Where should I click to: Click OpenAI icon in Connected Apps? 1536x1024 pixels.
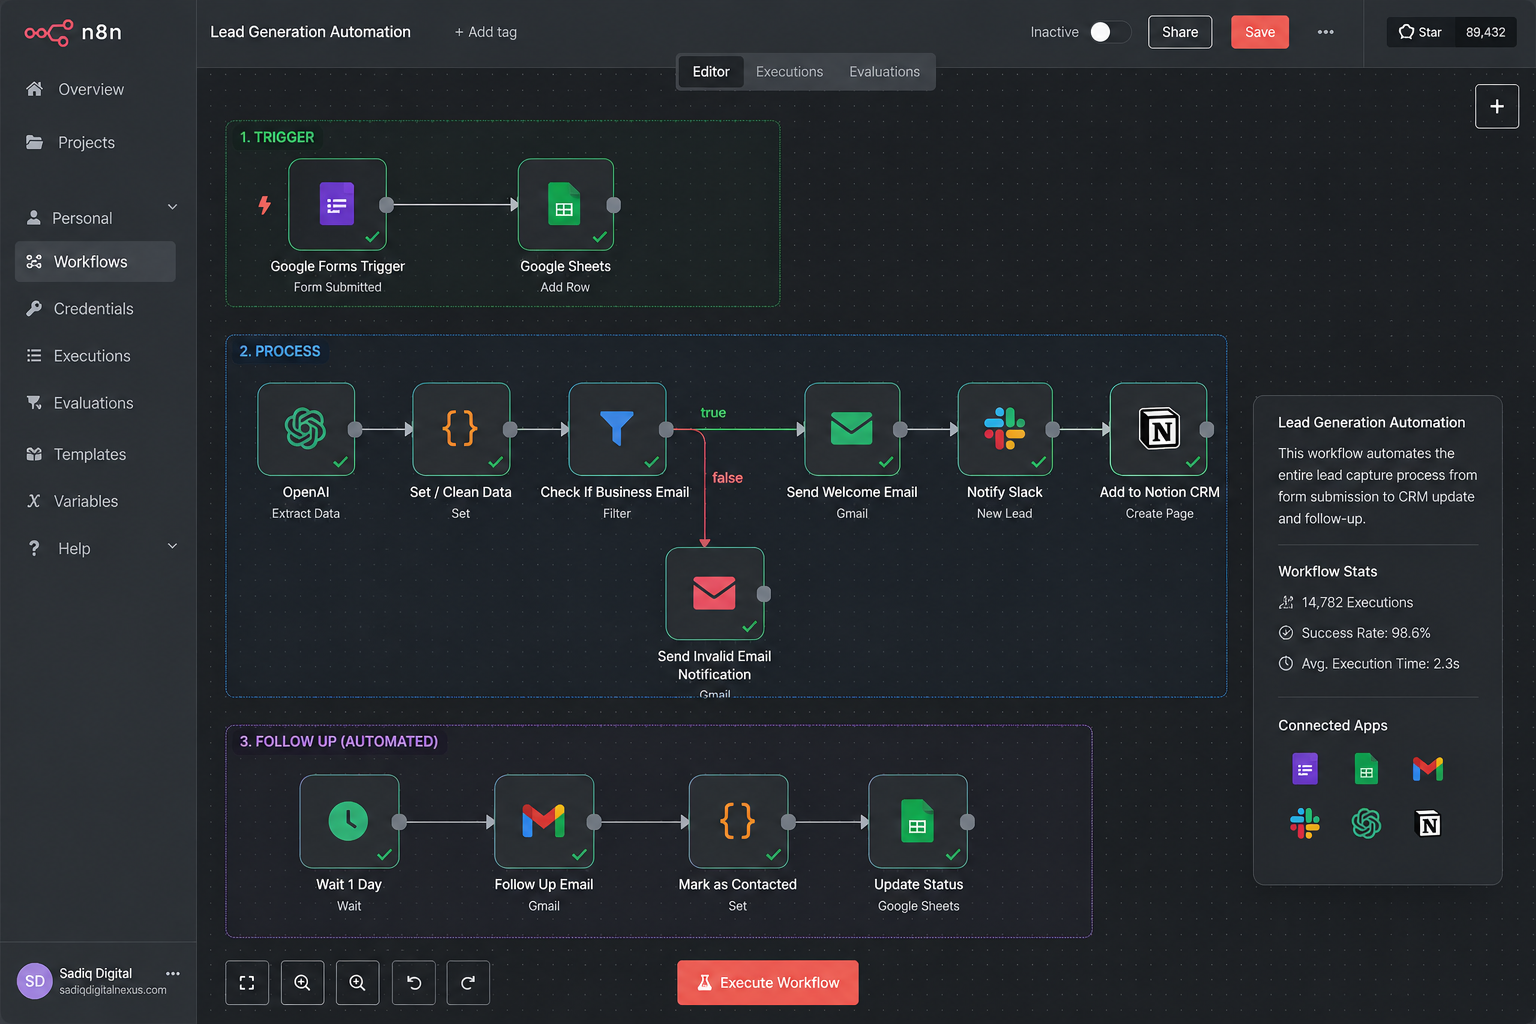[1366, 823]
